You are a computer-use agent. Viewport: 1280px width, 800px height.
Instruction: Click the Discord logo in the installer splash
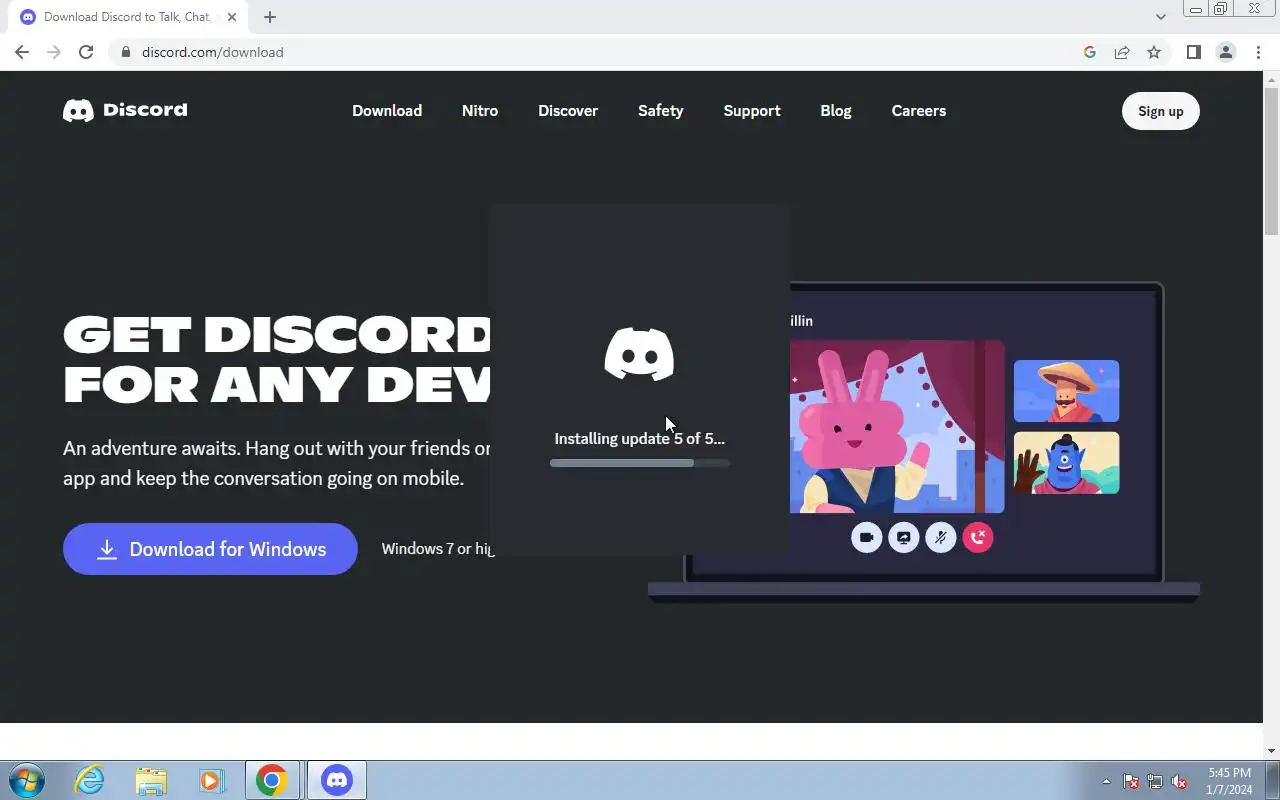(x=639, y=354)
